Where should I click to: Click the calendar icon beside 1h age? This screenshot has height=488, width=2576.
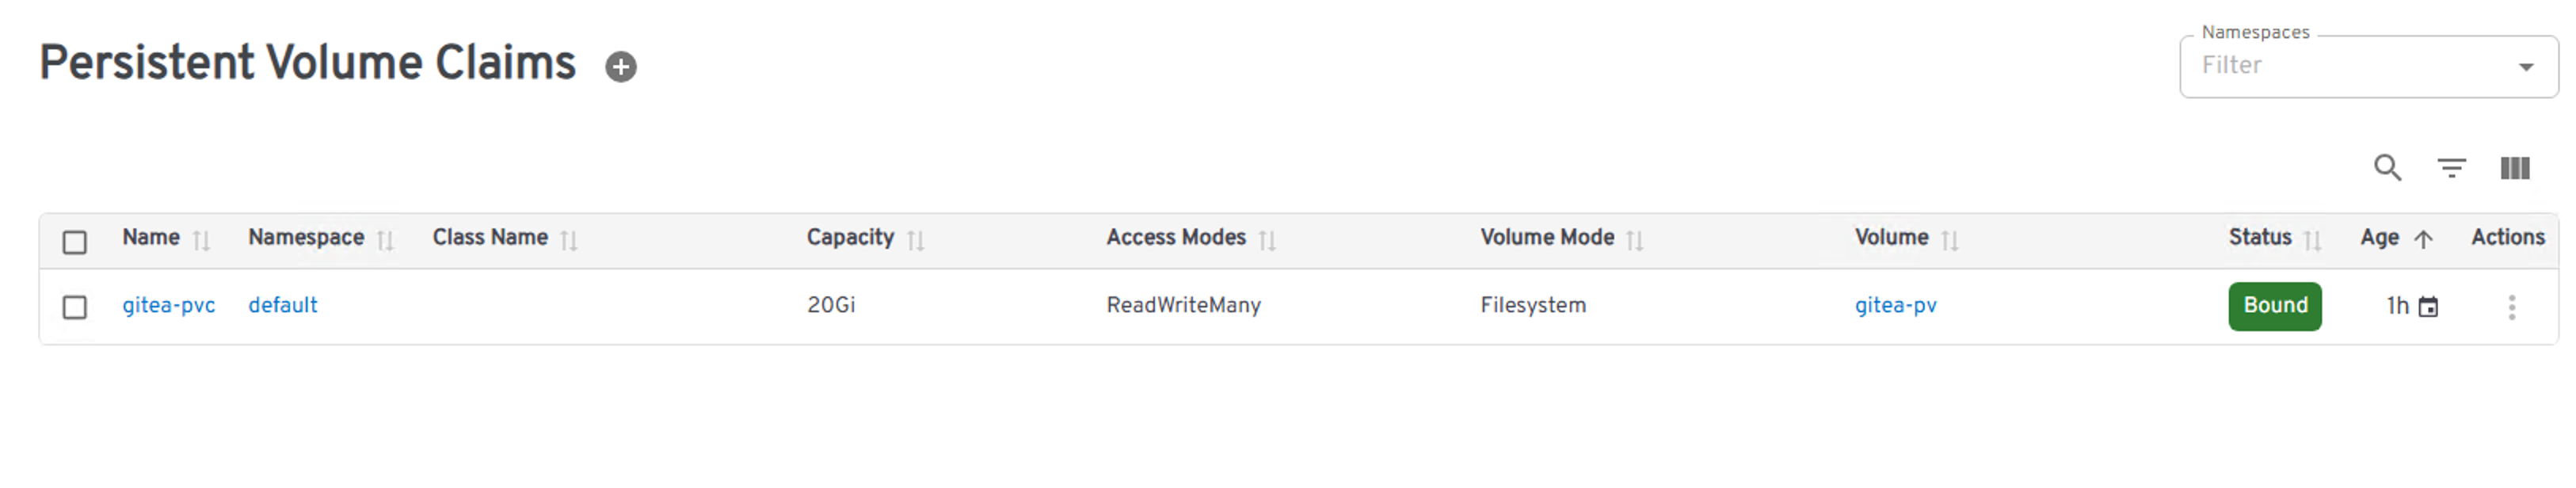pos(2428,307)
